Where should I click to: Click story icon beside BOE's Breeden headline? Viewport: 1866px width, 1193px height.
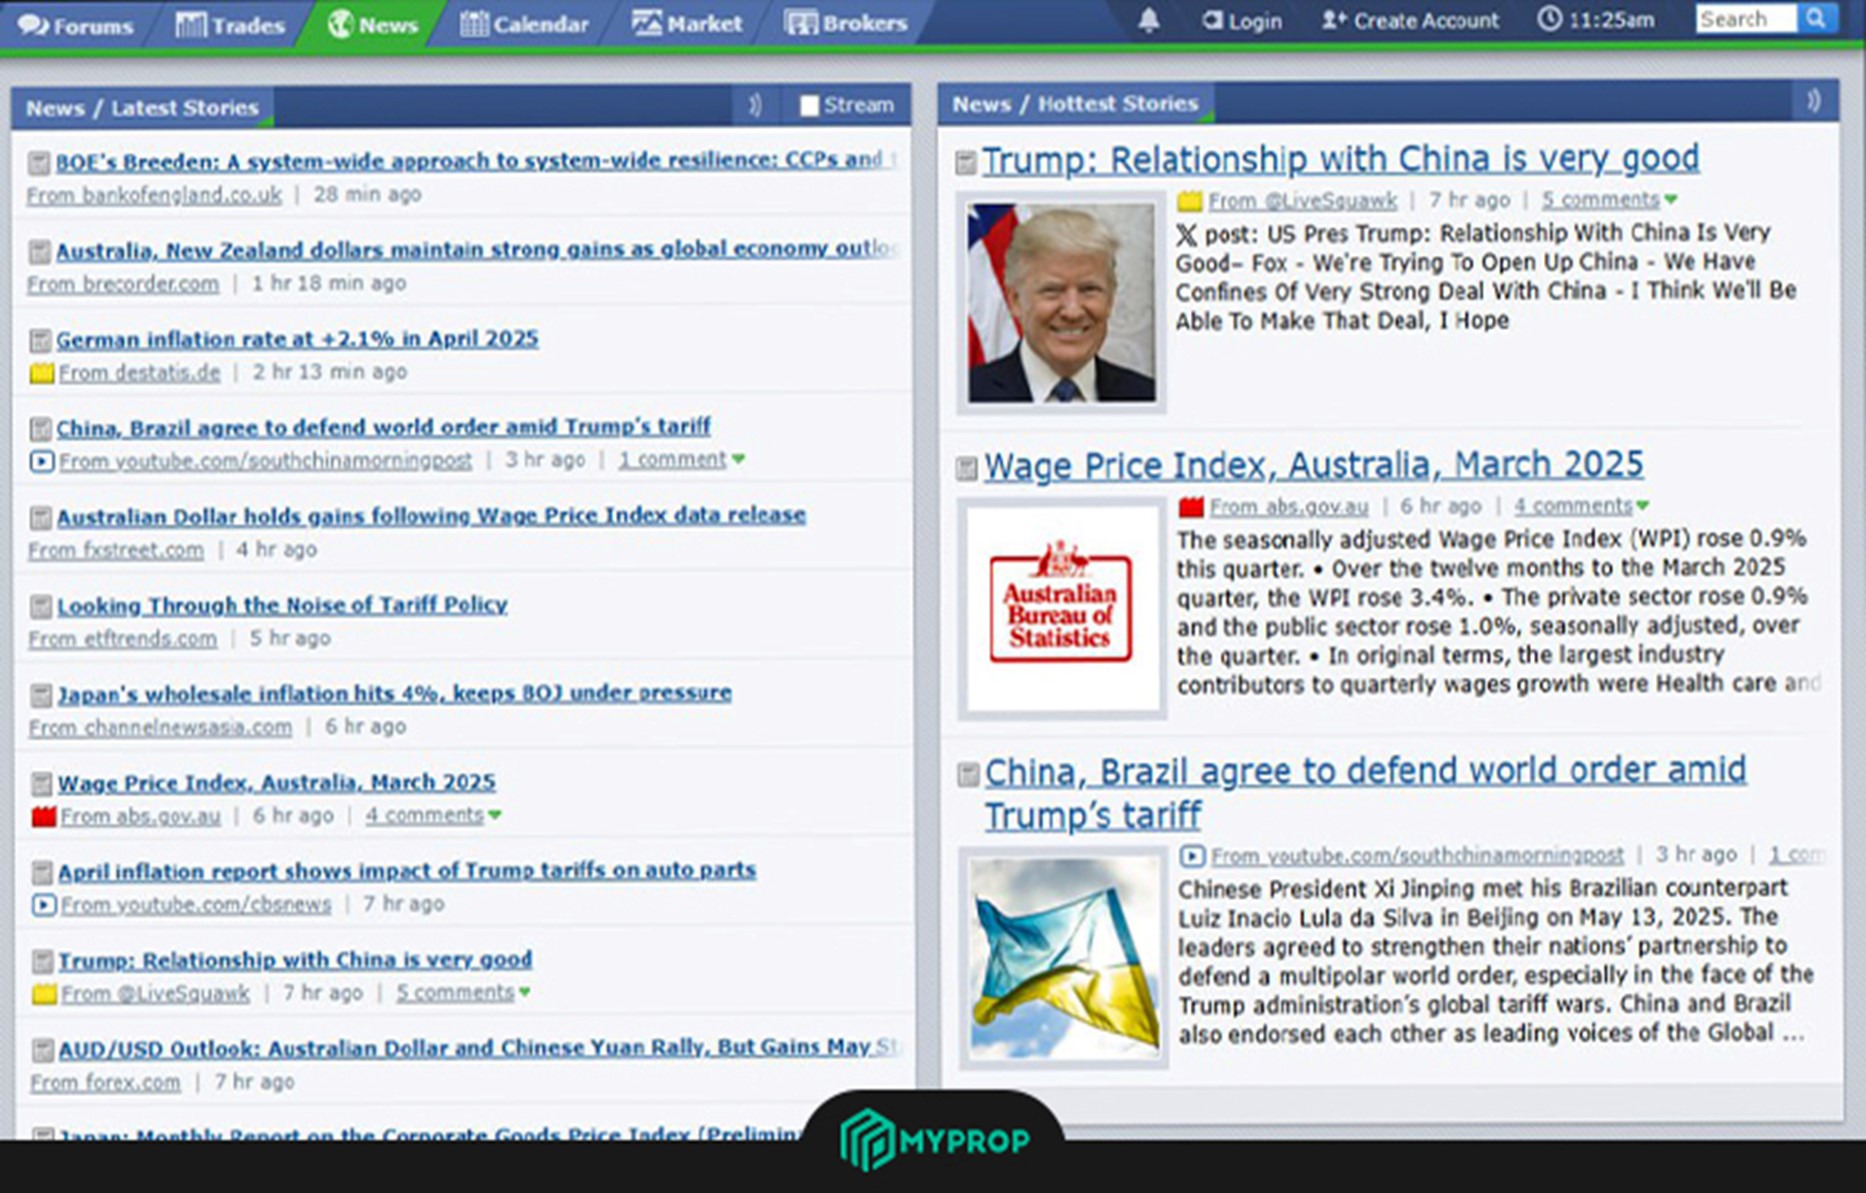[x=39, y=162]
